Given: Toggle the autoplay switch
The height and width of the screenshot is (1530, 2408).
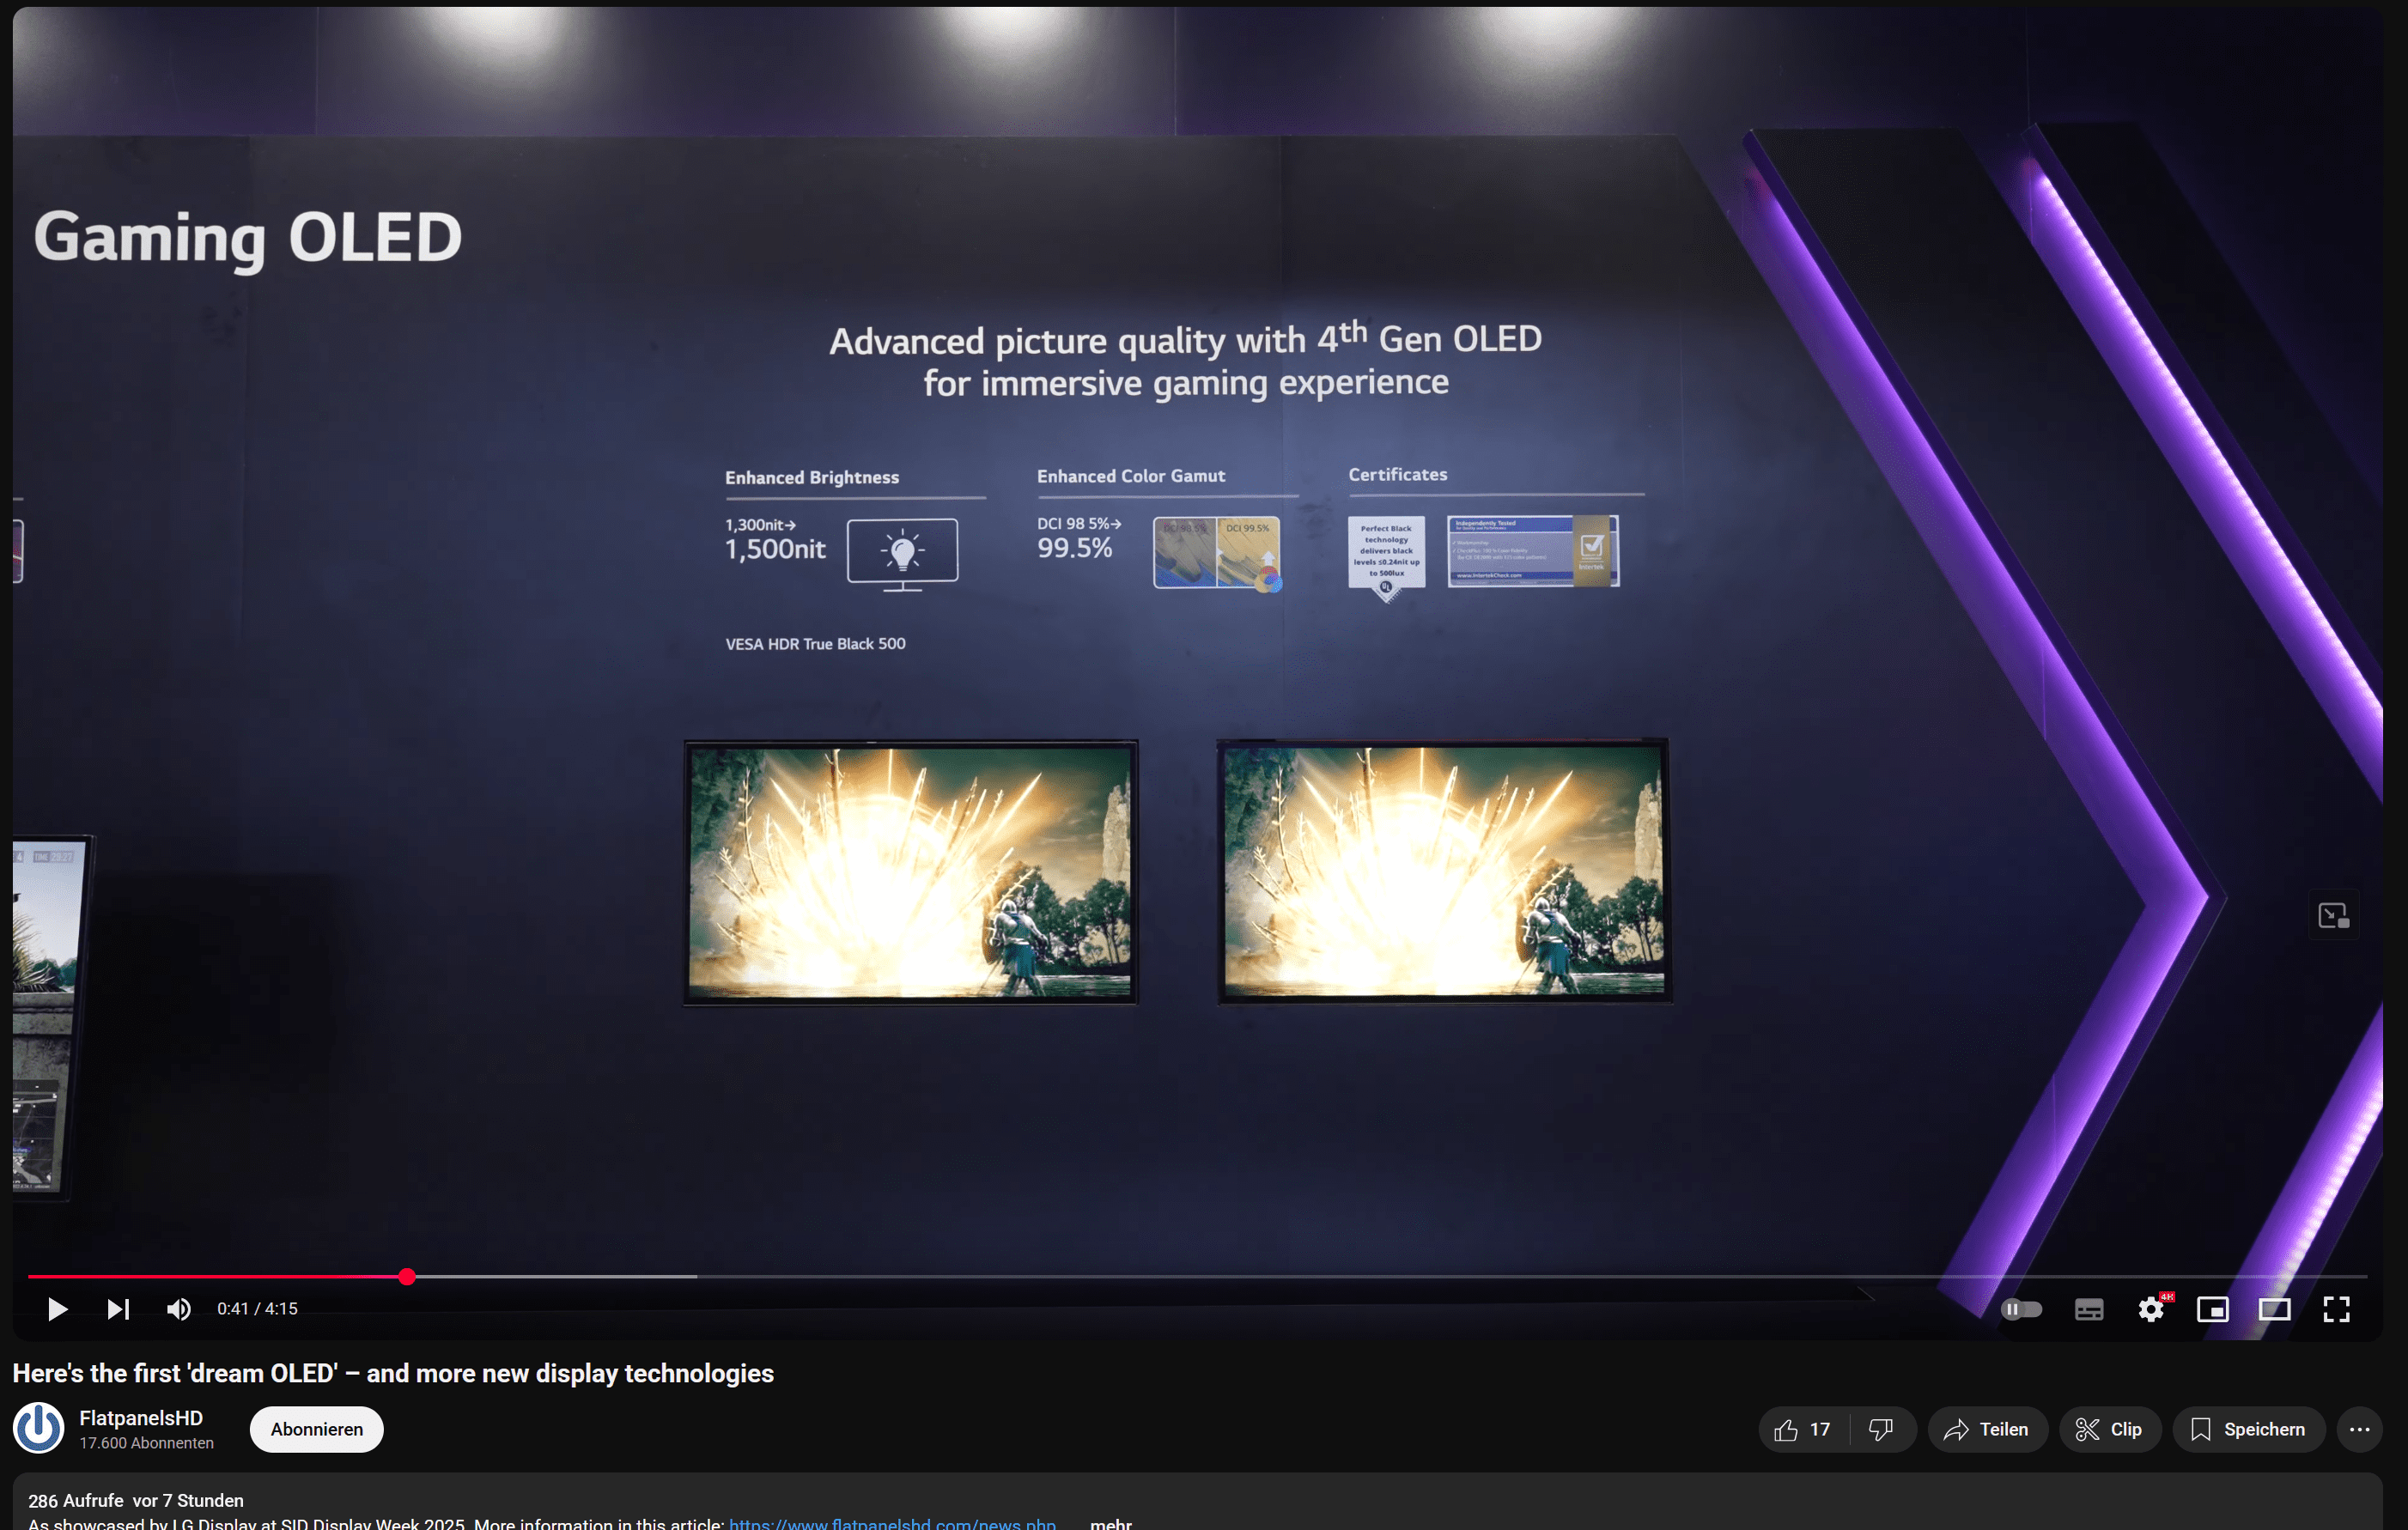Looking at the screenshot, I should 2021,1309.
